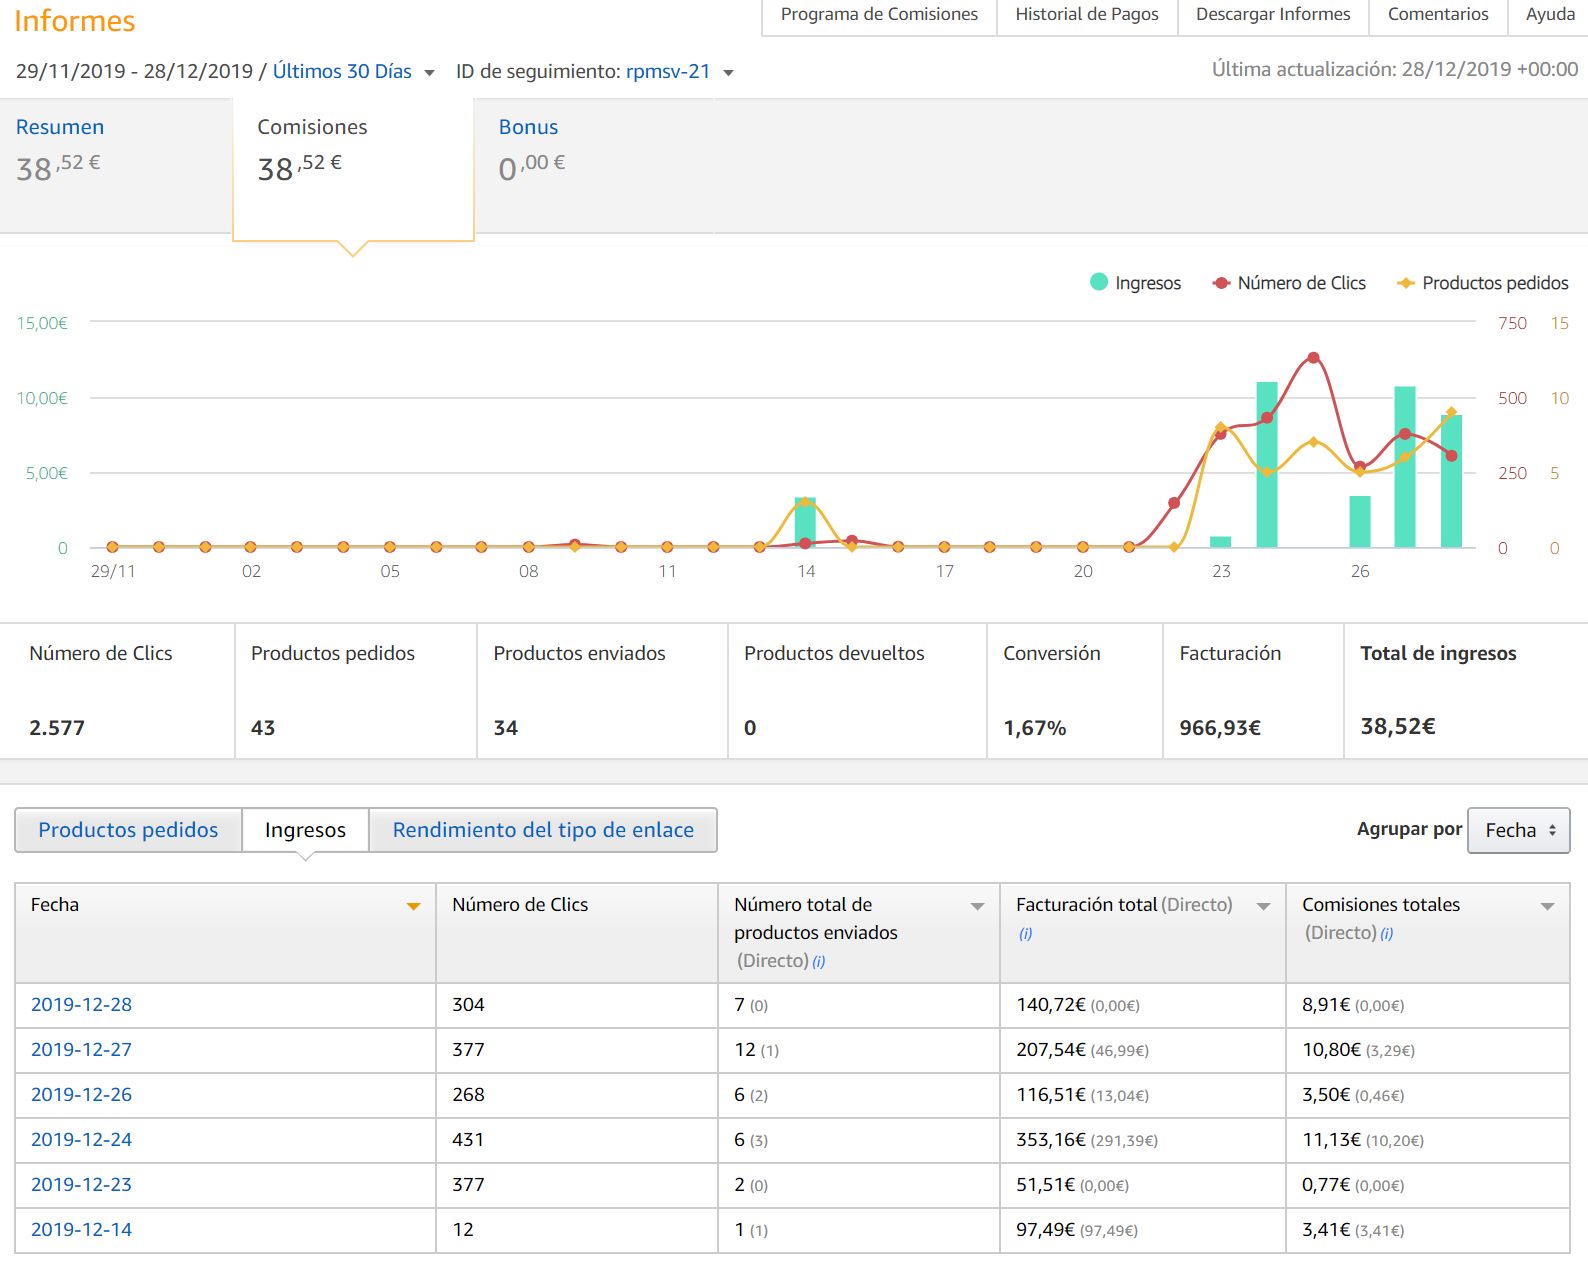Open the Últimos 30 Días date range dropdown
Image resolution: width=1588 pixels, height=1263 pixels.
point(353,71)
